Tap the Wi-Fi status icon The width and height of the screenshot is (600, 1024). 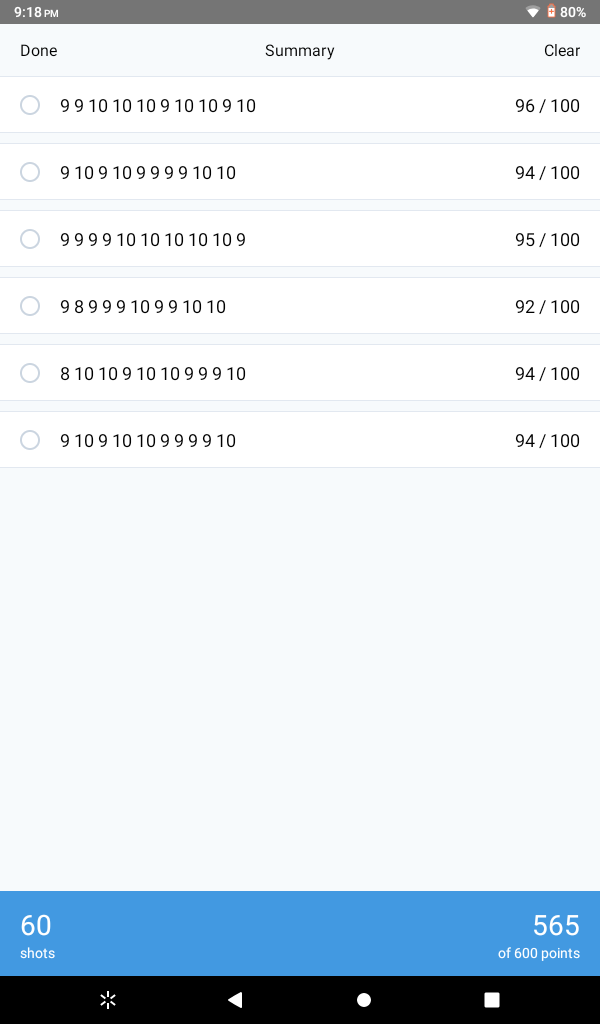[x=533, y=12]
